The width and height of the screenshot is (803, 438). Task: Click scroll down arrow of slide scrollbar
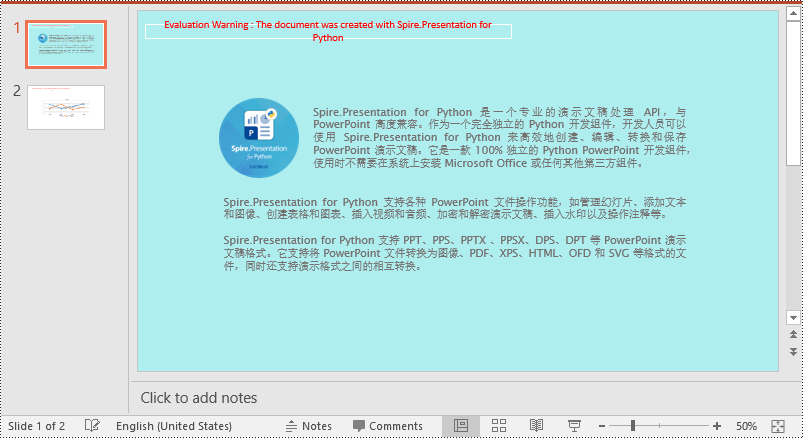click(x=793, y=318)
